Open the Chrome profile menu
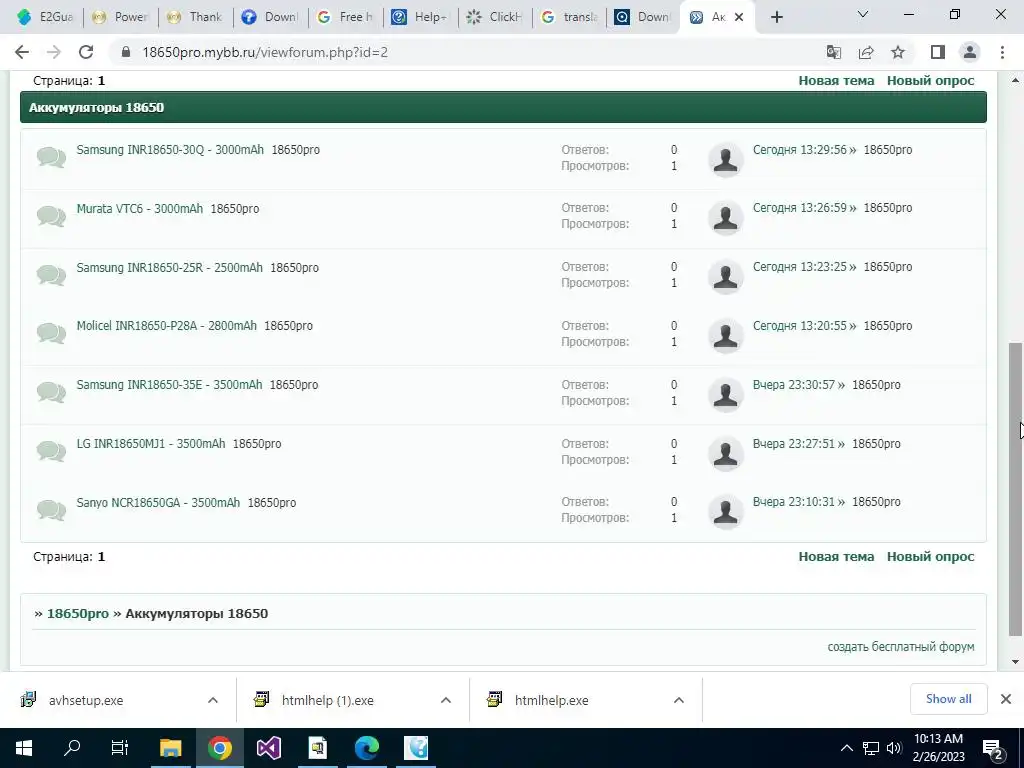 click(970, 52)
